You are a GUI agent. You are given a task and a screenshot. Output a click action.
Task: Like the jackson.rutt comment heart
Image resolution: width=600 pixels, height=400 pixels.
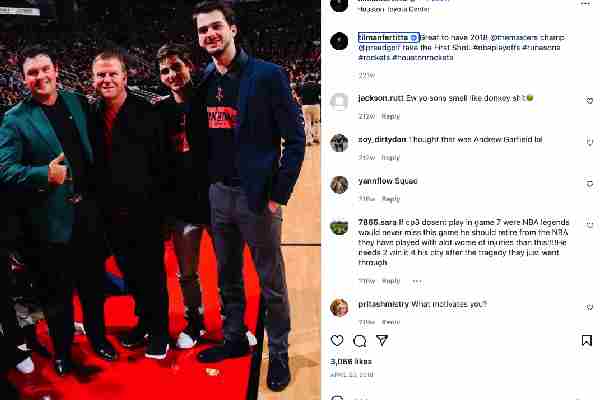[590, 101]
